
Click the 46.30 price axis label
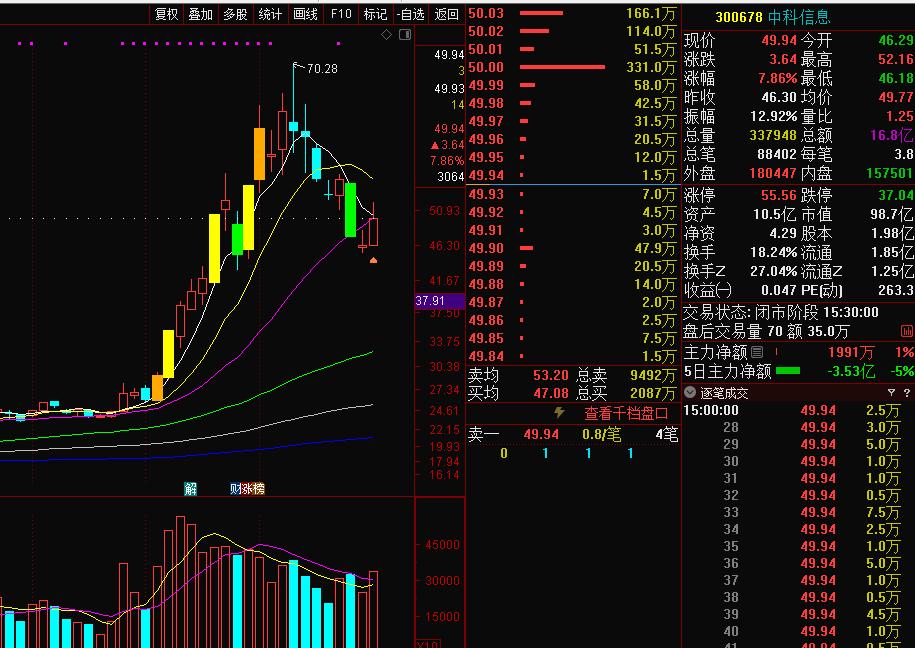pos(444,246)
